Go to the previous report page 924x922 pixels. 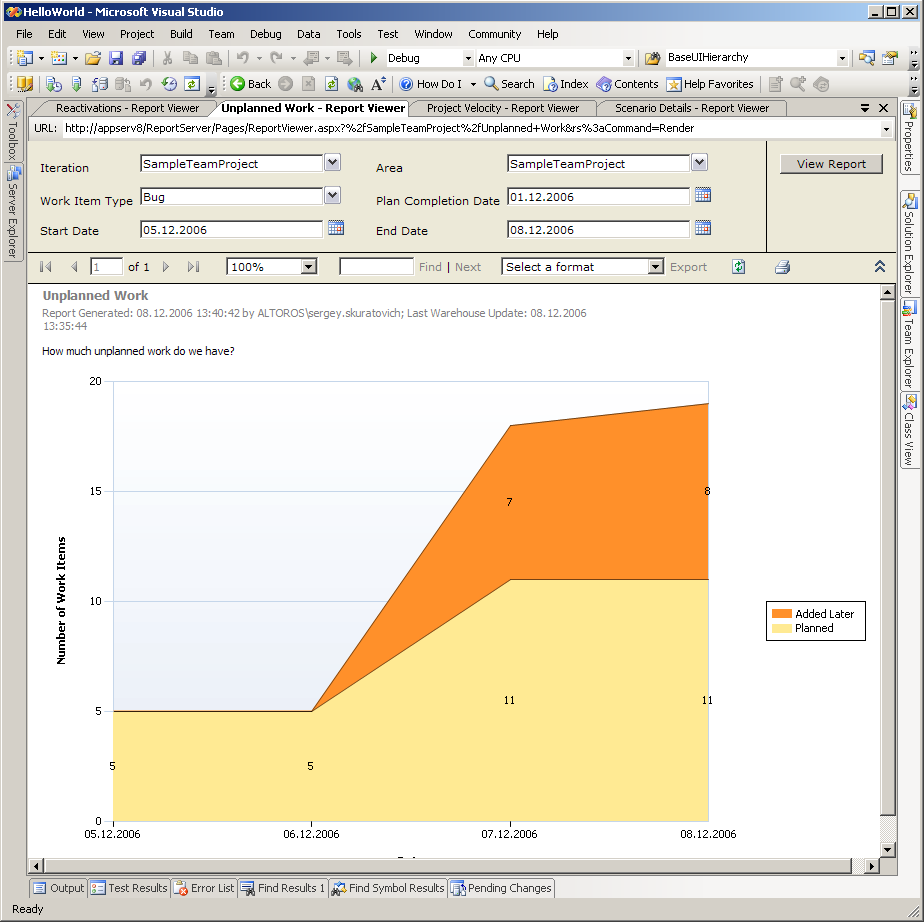tap(74, 267)
